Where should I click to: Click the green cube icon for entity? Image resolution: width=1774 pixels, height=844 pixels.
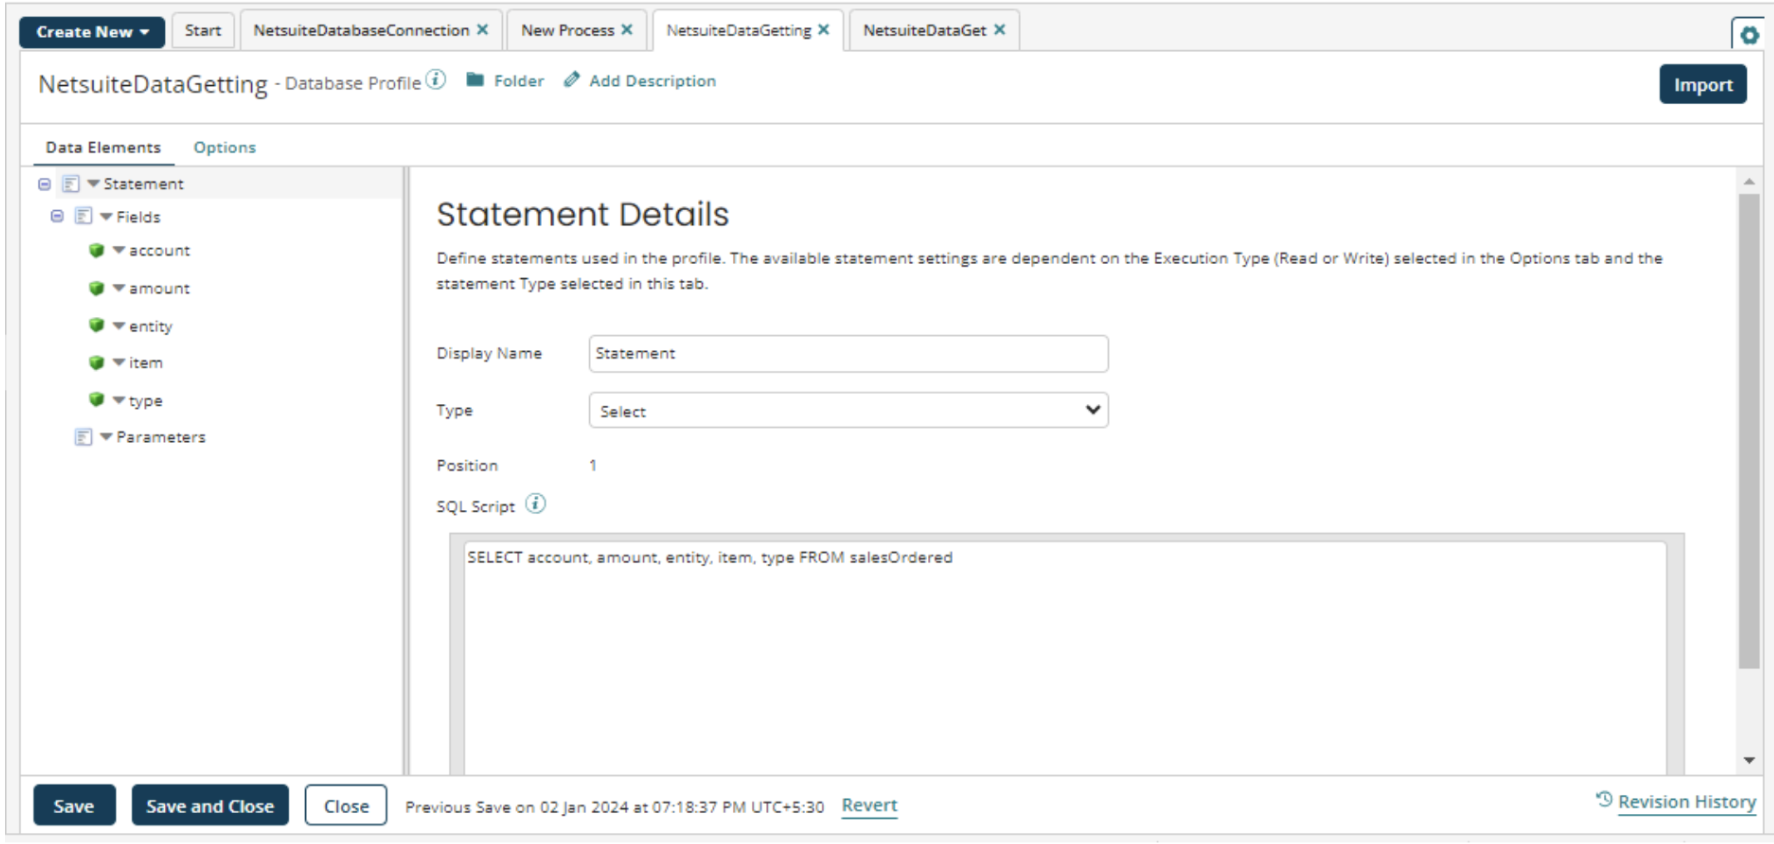tap(96, 325)
